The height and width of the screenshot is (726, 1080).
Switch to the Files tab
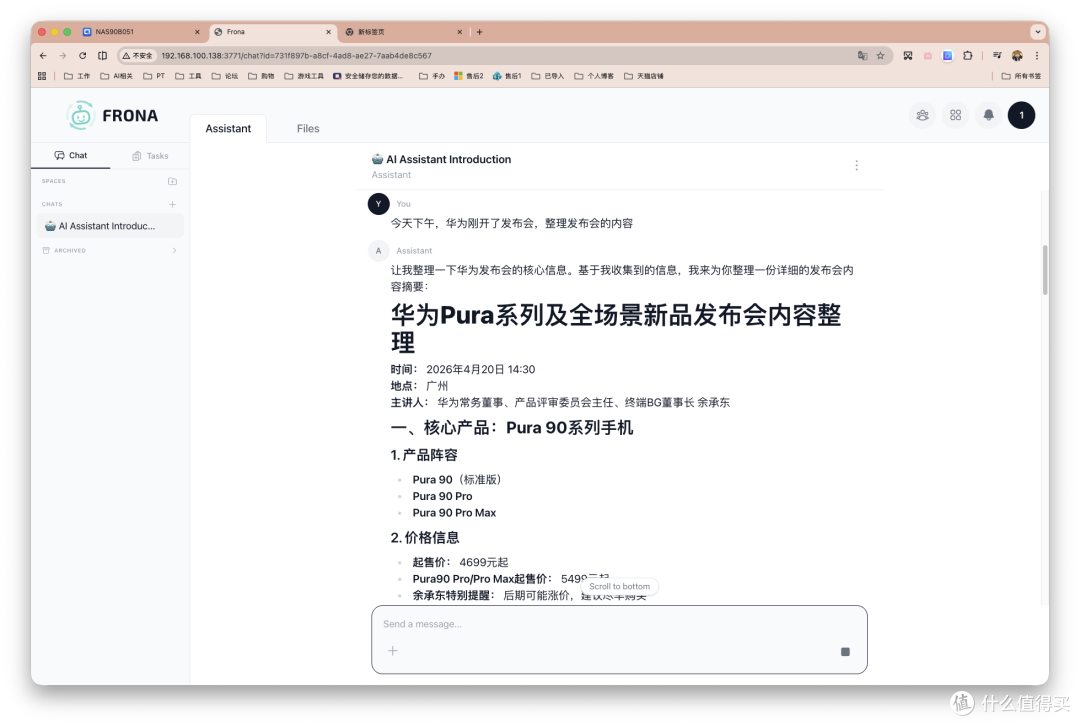308,129
